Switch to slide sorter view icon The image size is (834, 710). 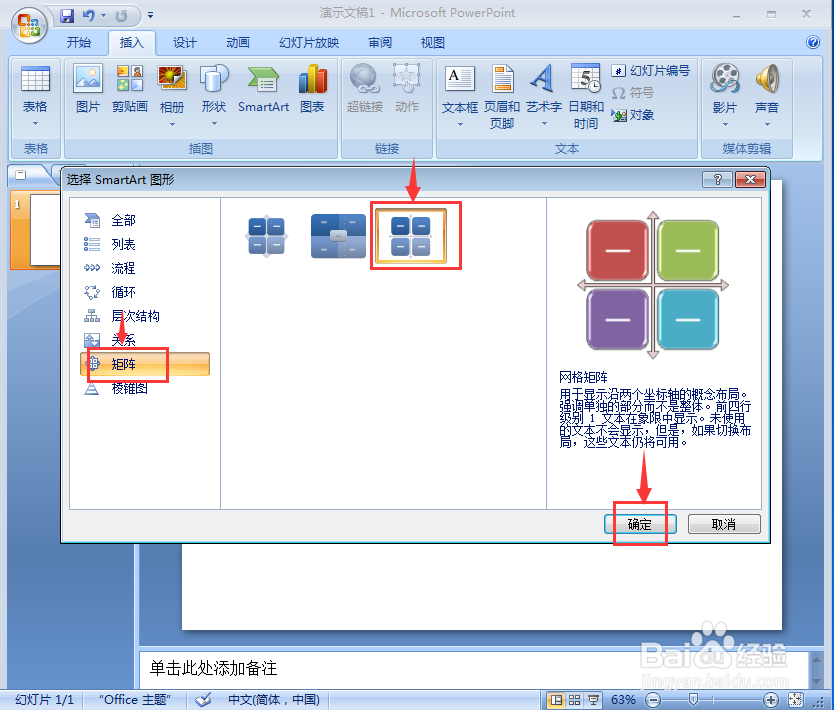coord(574,700)
